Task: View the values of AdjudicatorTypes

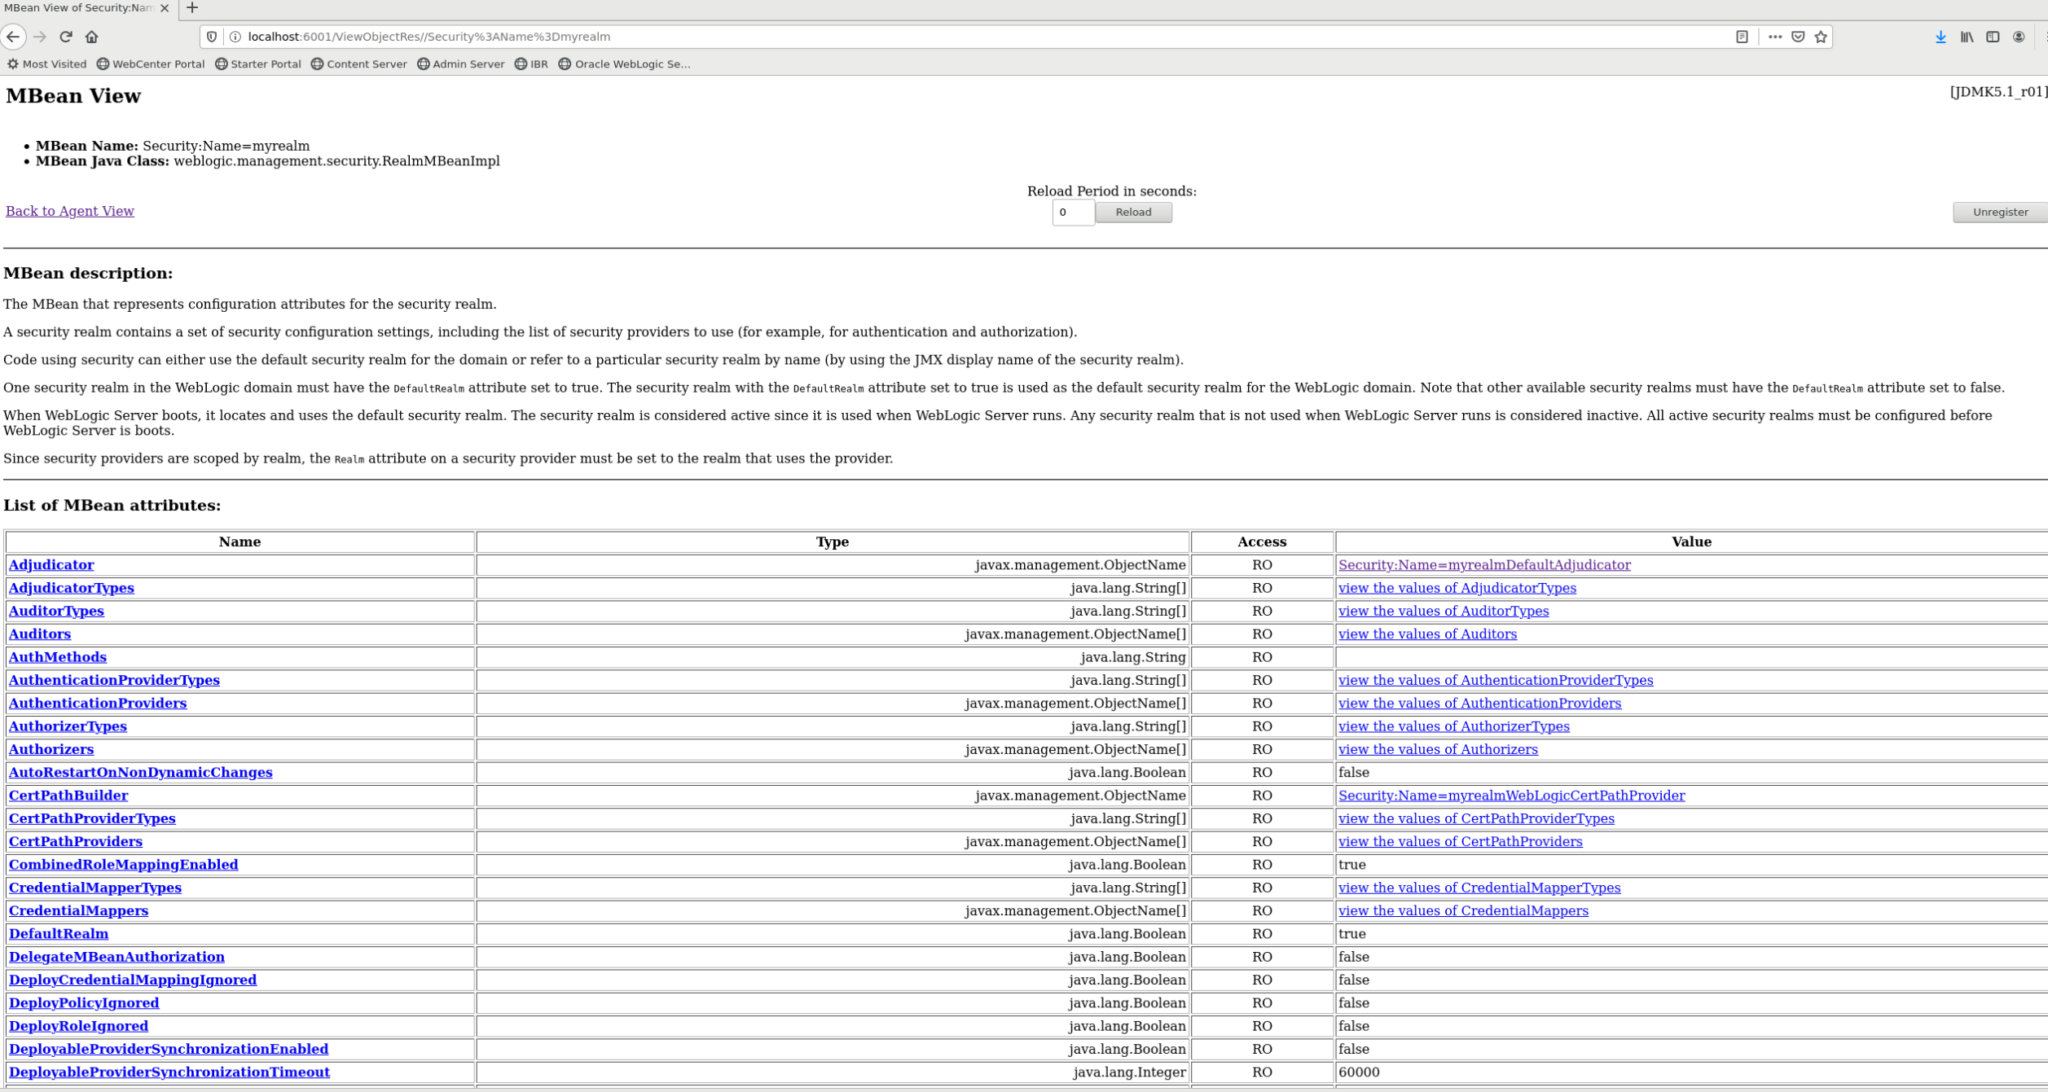Action: (x=1457, y=588)
